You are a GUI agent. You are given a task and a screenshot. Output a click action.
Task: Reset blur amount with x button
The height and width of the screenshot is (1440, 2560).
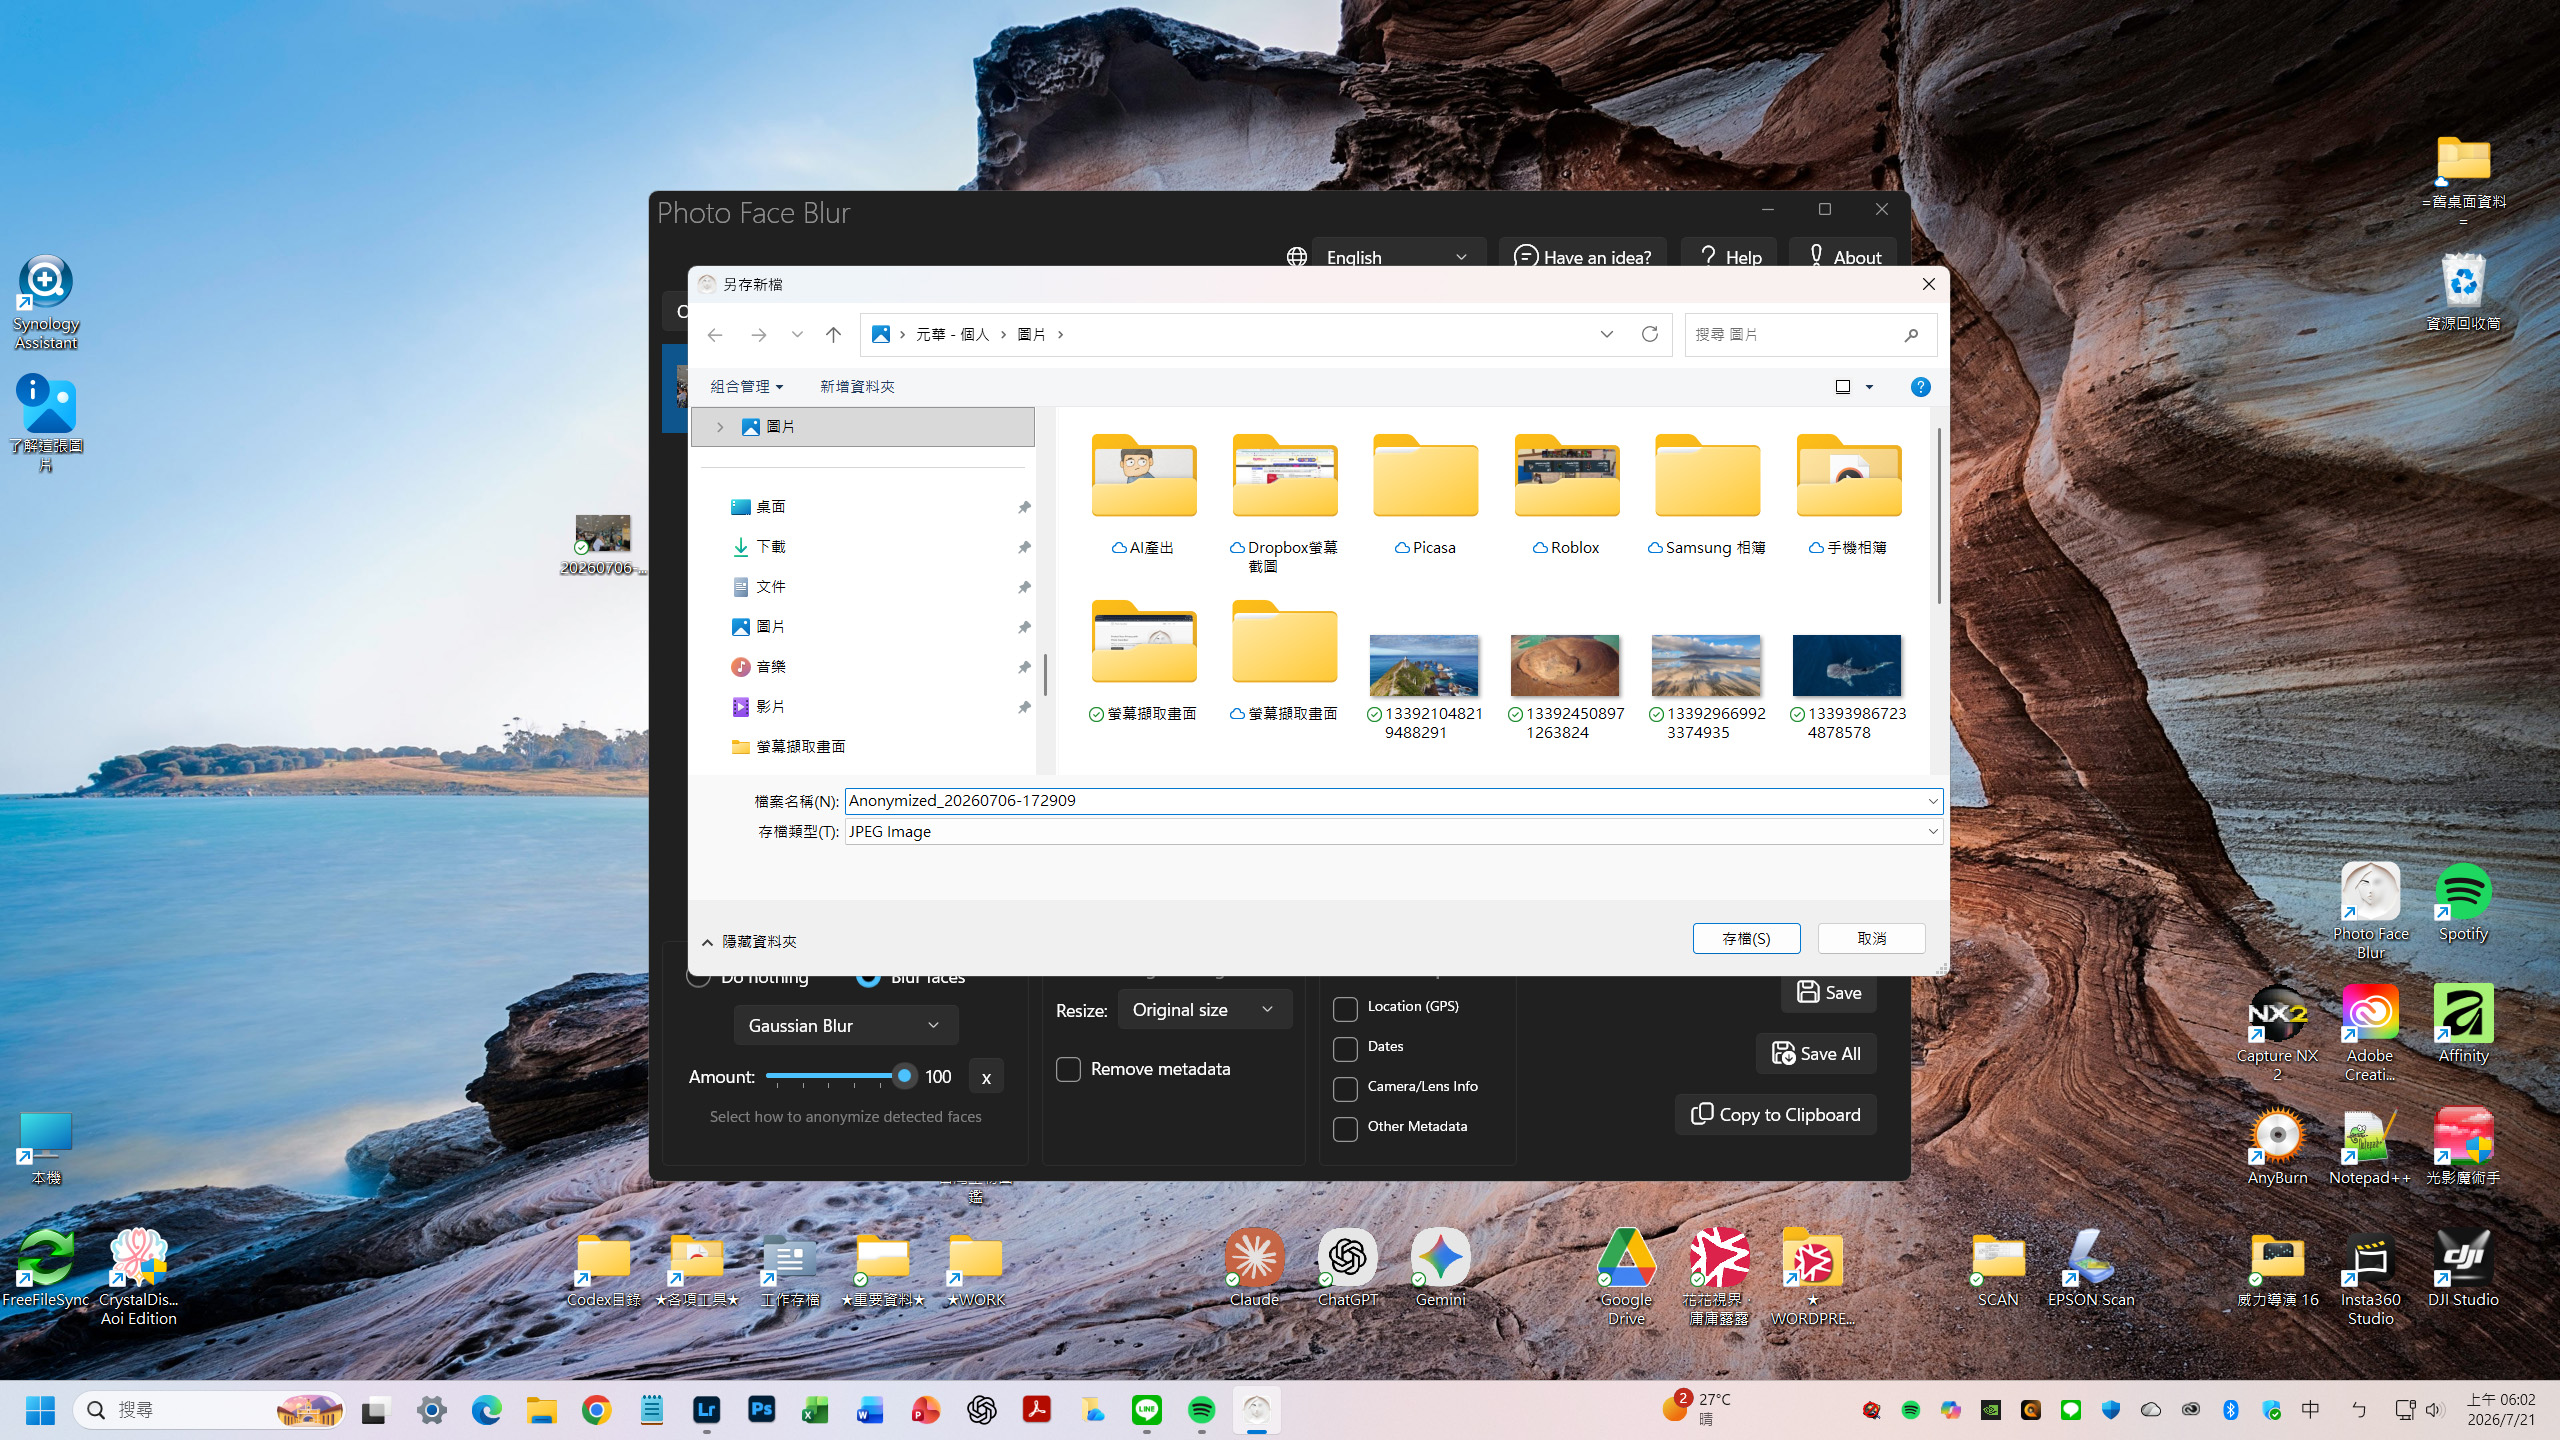(x=986, y=1078)
